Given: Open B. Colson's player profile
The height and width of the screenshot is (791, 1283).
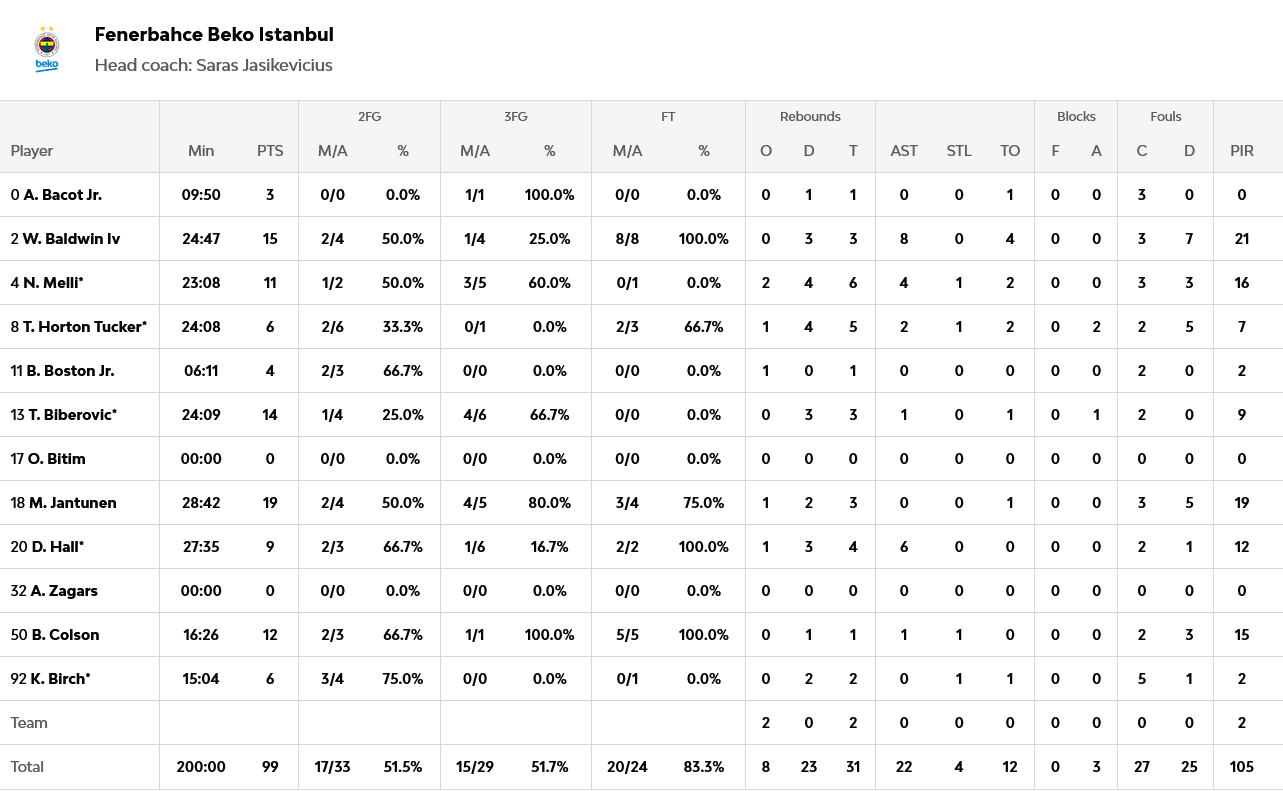Looking at the screenshot, I should point(65,635).
